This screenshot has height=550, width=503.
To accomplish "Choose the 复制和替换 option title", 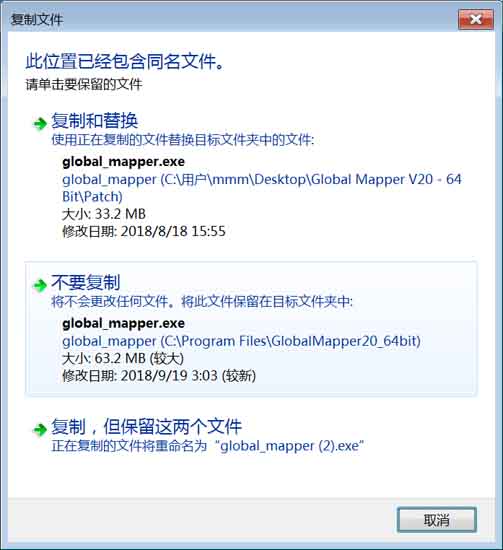I will [95, 121].
